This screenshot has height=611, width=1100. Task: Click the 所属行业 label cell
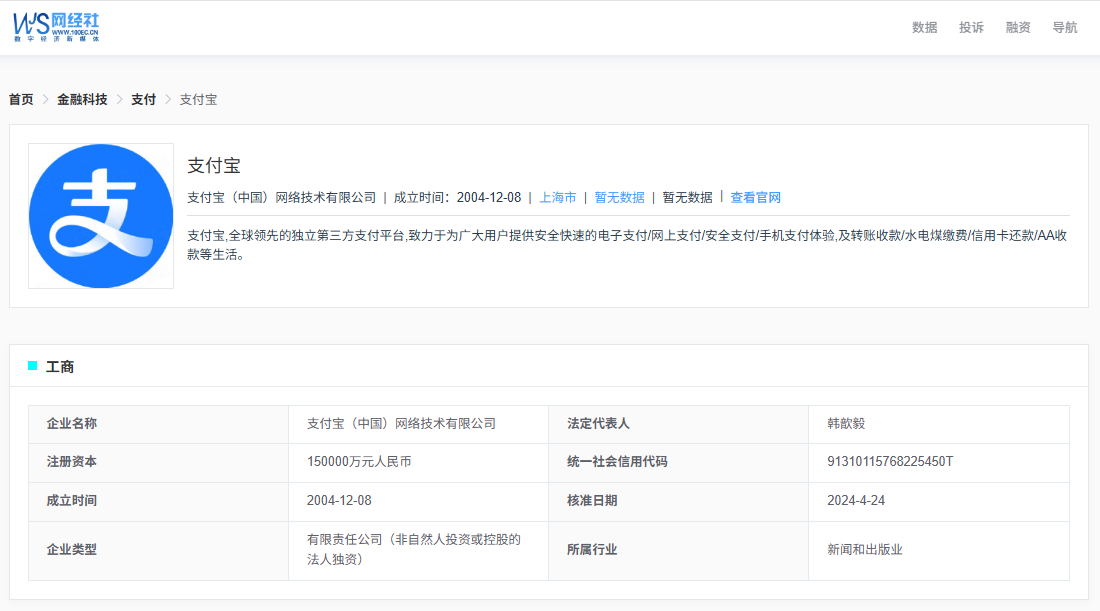coord(678,551)
